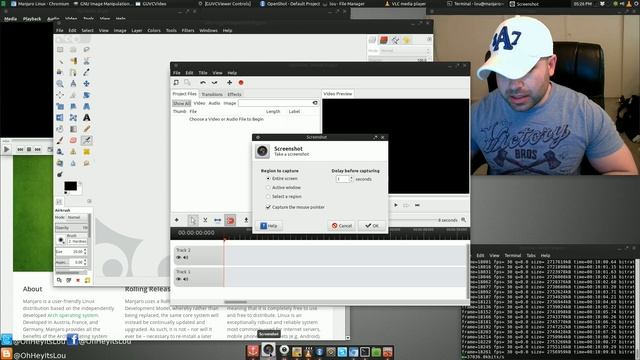This screenshot has width=640, height=360.
Task: Toggle the Snapping magnet tool in OpenShot timeline
Action: point(230,220)
